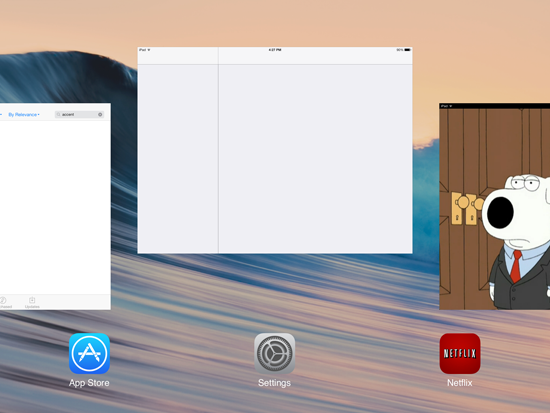
Task: Open By Relevance sort dropdown in App Store
Action: tap(24, 115)
